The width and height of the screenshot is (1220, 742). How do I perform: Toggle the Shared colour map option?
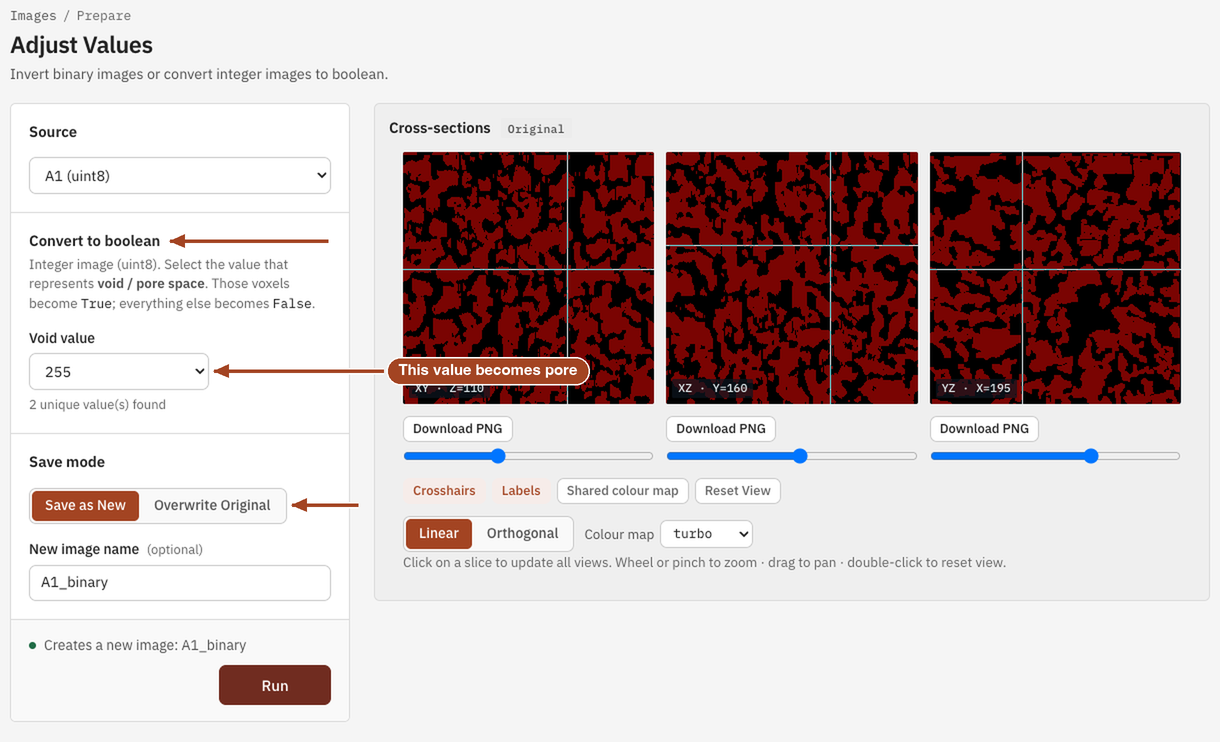point(622,491)
